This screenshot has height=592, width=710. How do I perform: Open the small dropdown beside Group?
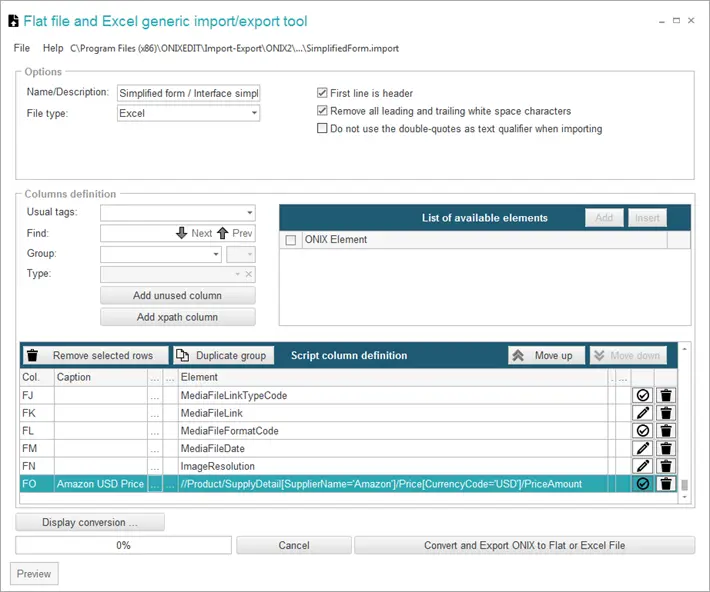(x=241, y=255)
